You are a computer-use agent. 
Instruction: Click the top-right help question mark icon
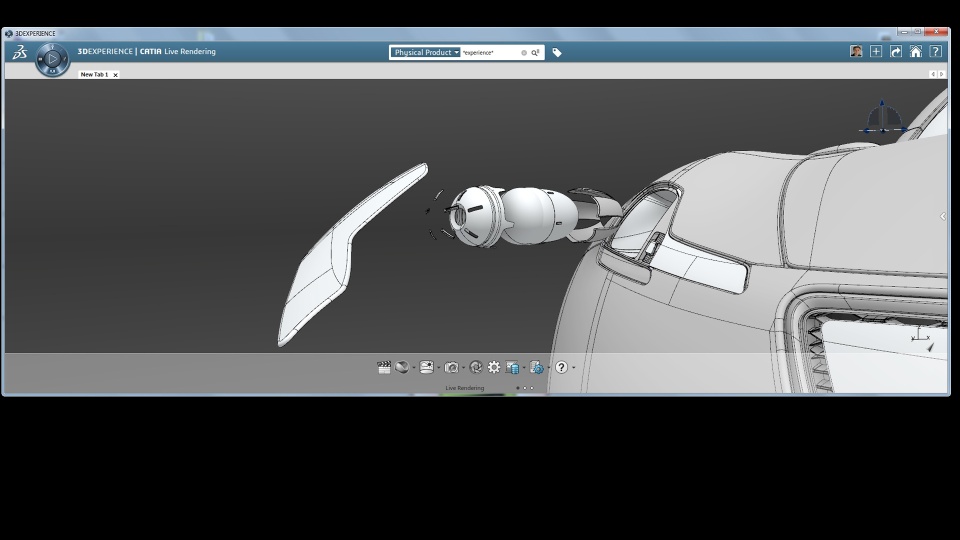[x=936, y=51]
